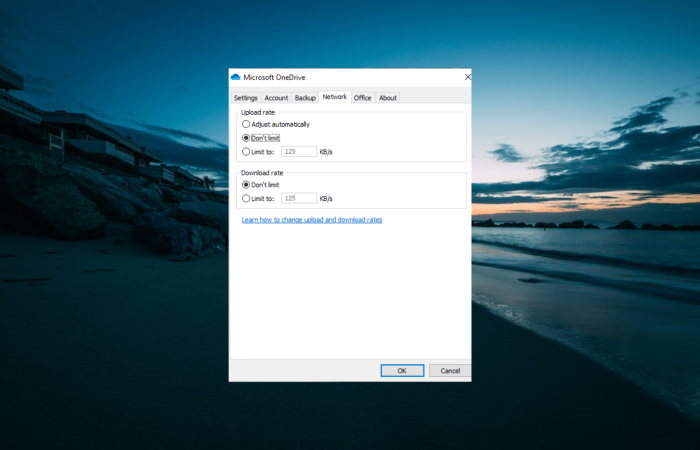Confirm with the OK button
Viewport: 700px width, 450px height.
click(402, 371)
